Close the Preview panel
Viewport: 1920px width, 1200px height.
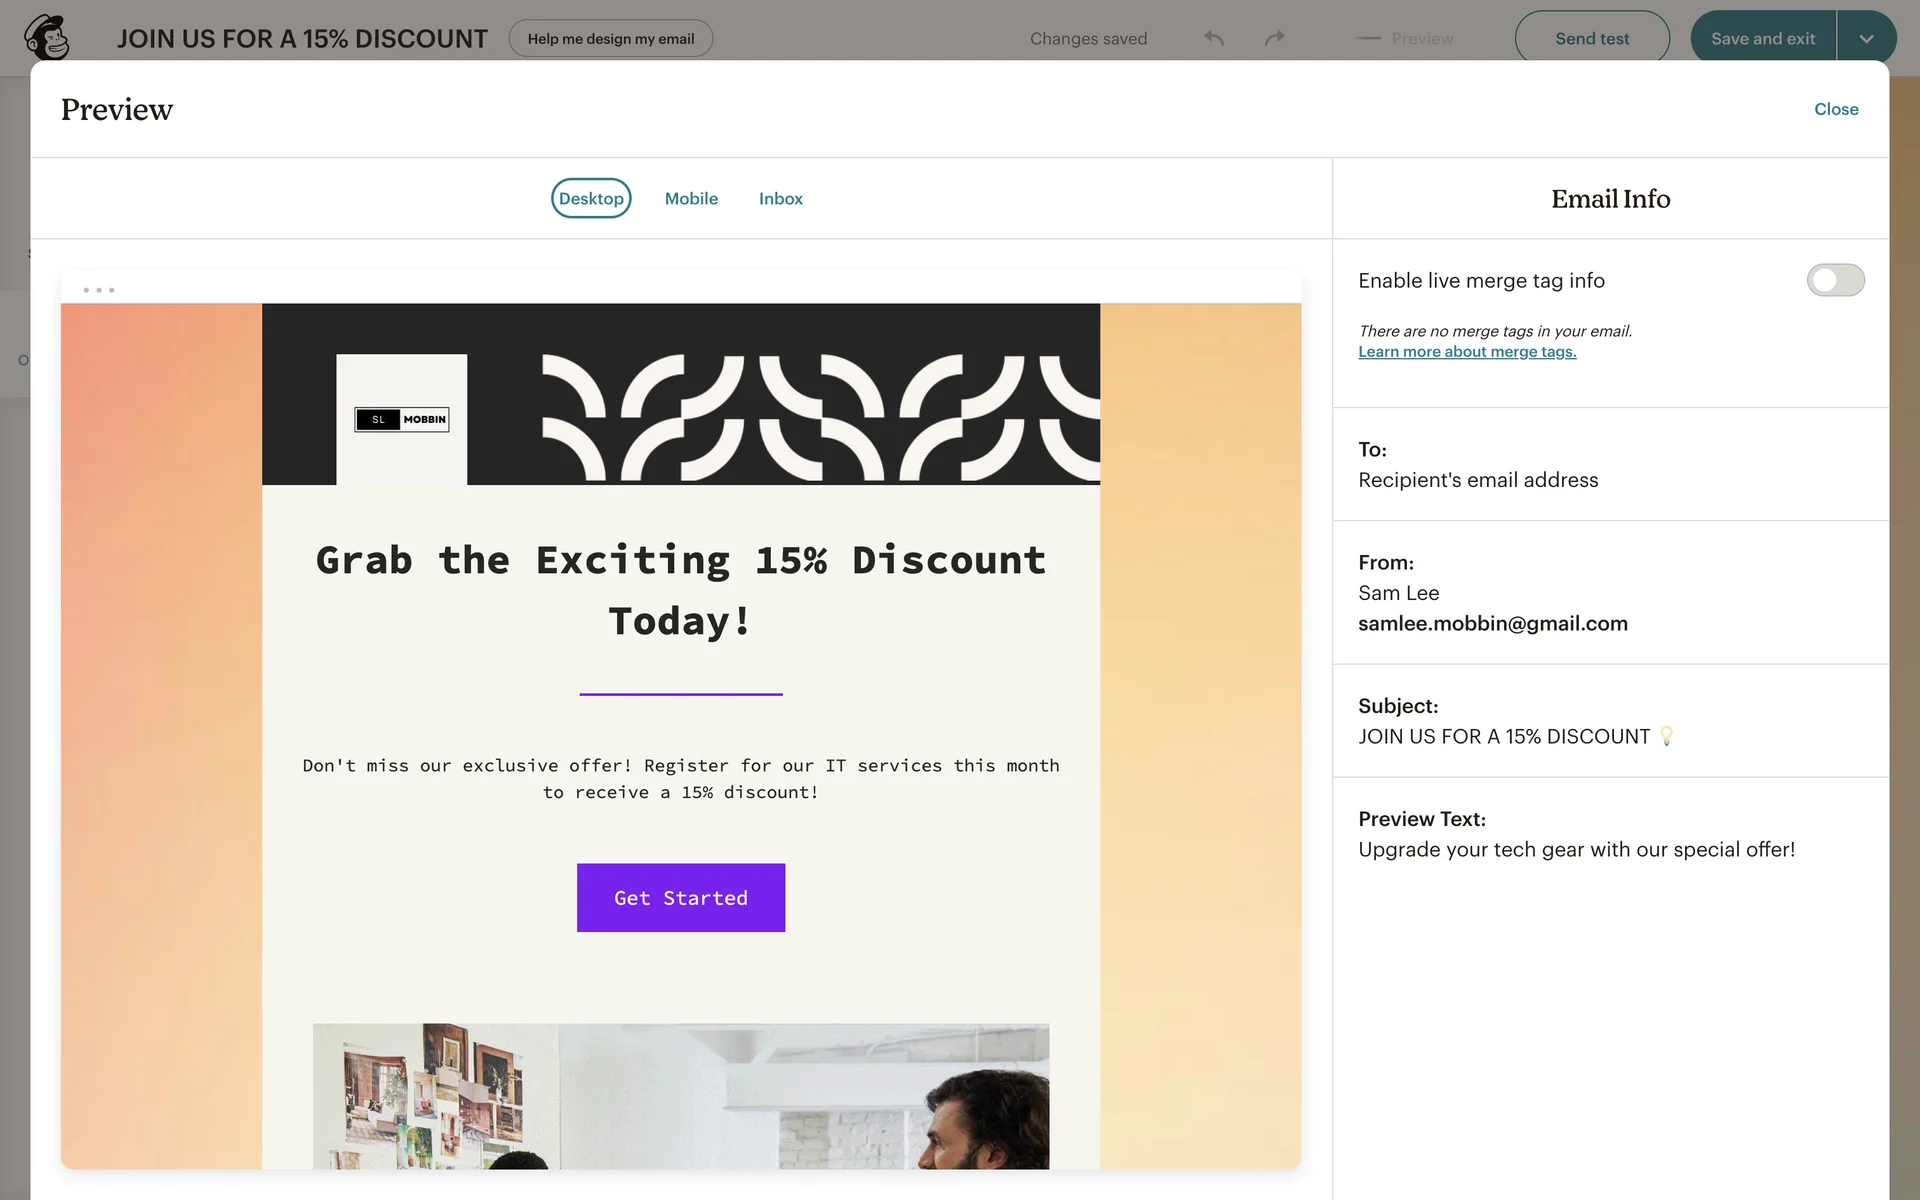[1836, 109]
